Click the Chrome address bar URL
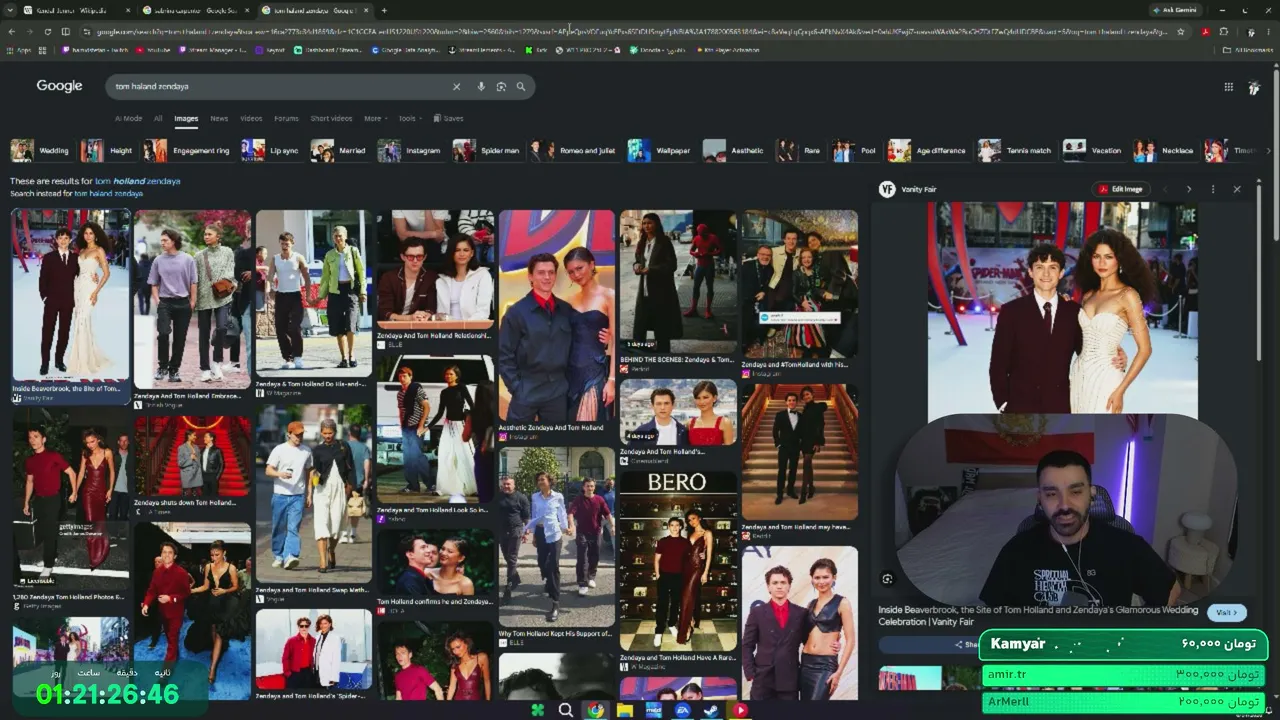The width and height of the screenshot is (1280, 720). tap(630, 32)
